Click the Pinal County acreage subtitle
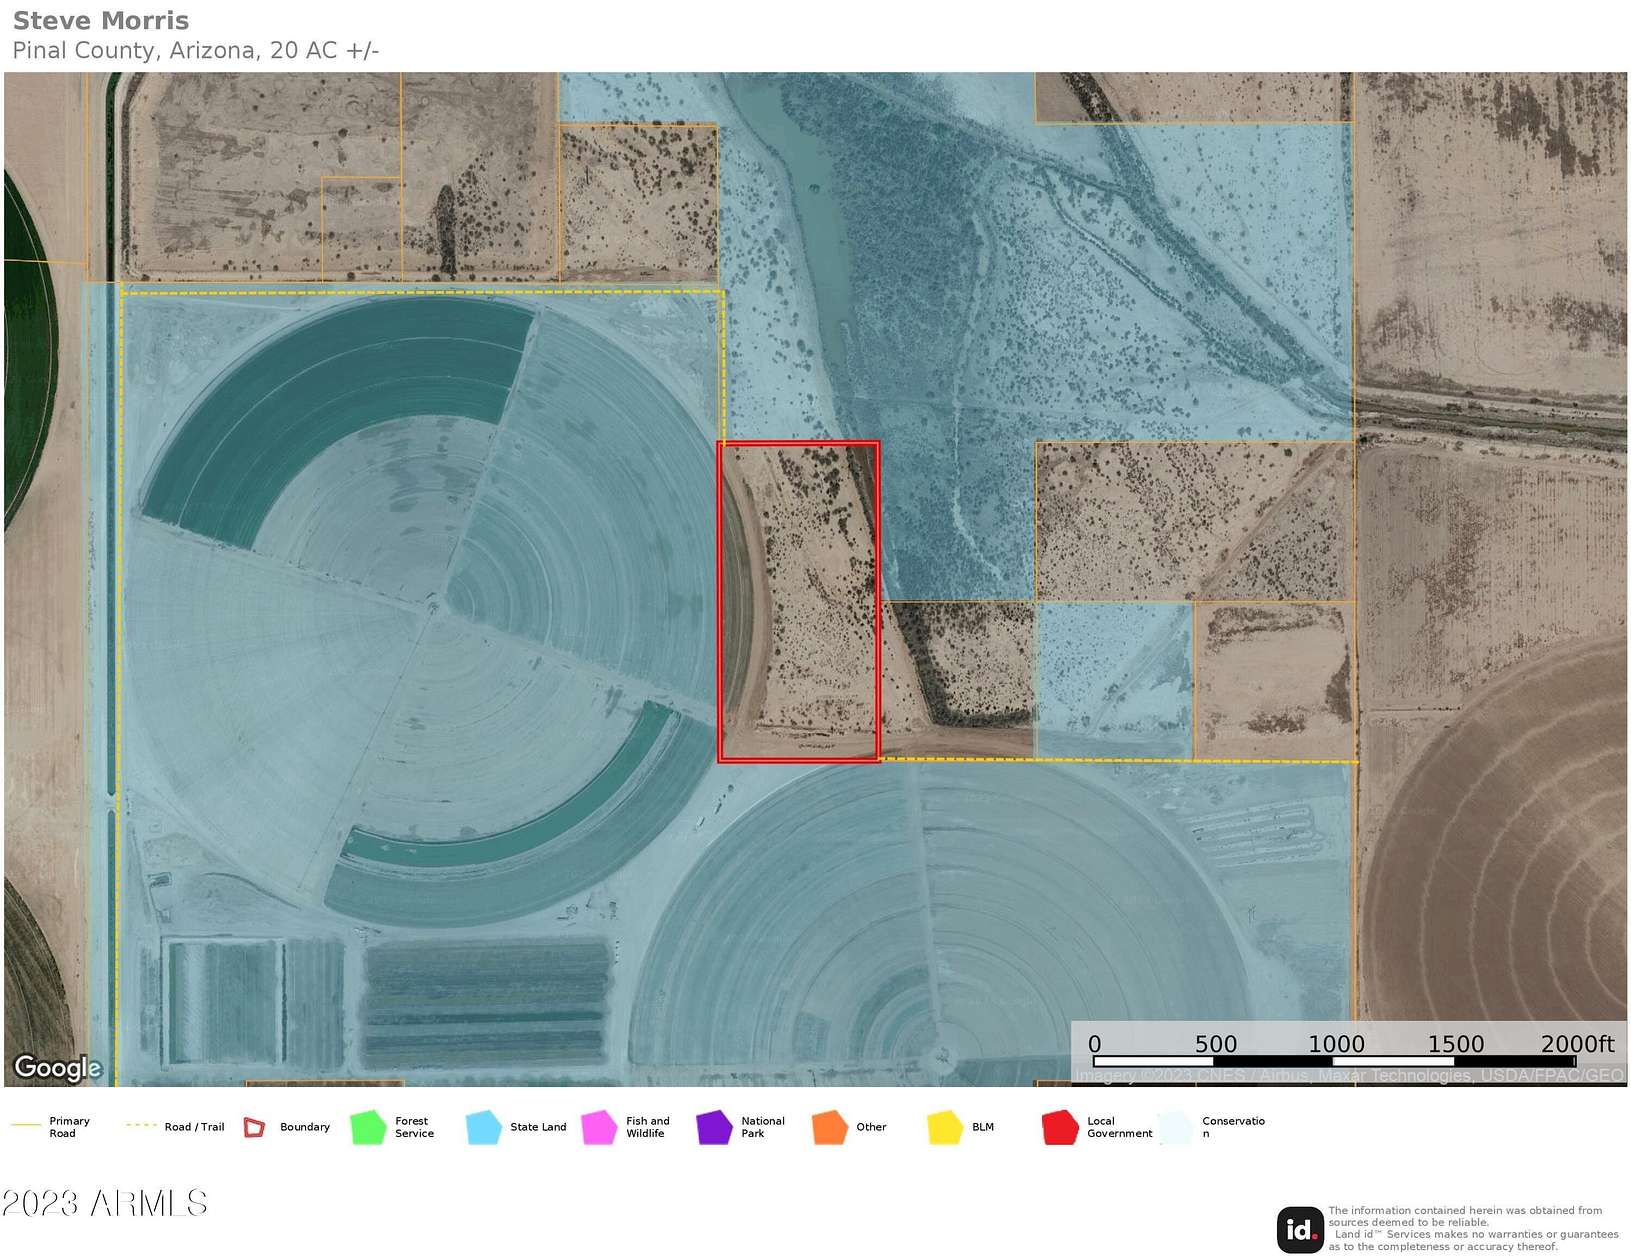 (196, 49)
